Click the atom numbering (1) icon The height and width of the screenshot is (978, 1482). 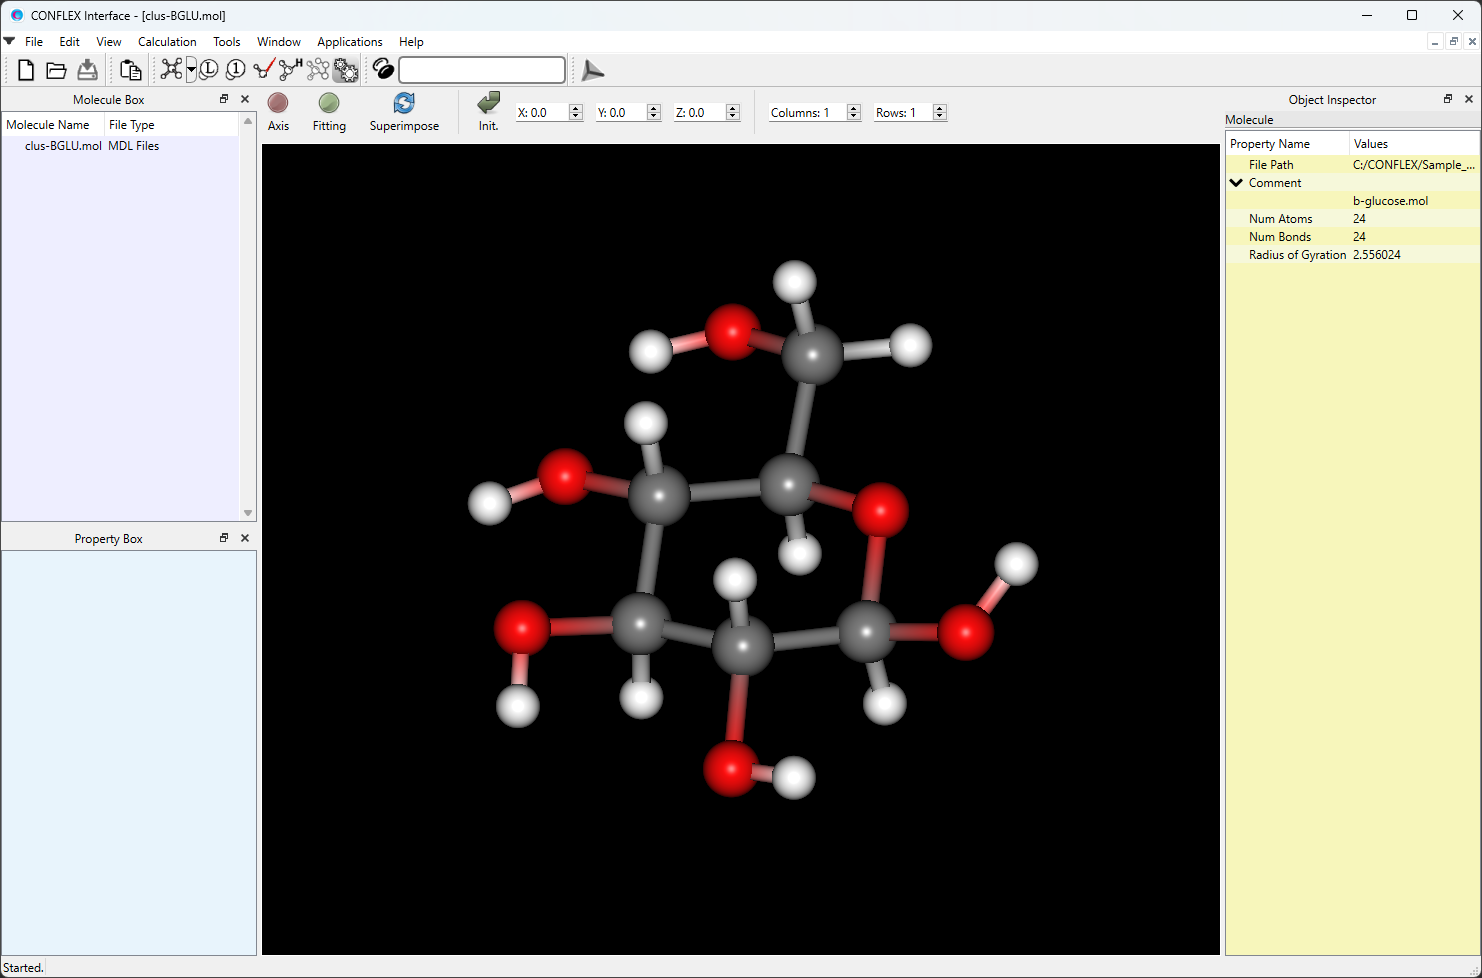[234, 70]
